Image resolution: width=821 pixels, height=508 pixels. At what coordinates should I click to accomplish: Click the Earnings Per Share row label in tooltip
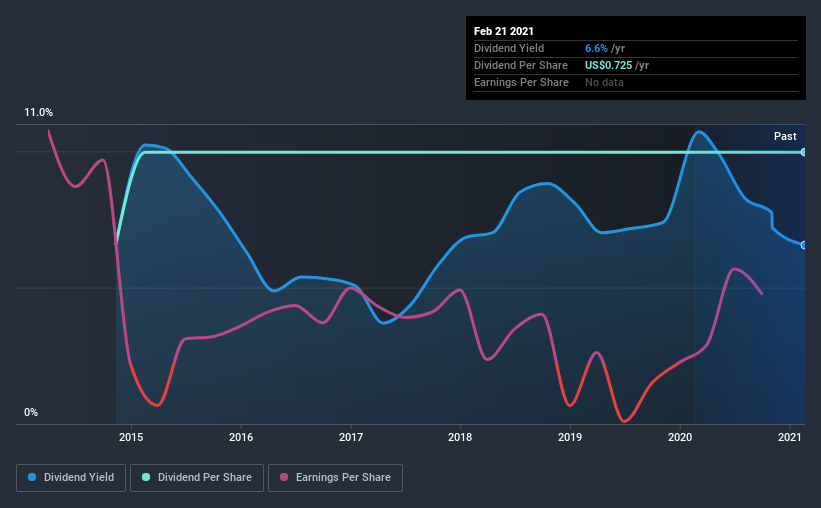(x=521, y=82)
